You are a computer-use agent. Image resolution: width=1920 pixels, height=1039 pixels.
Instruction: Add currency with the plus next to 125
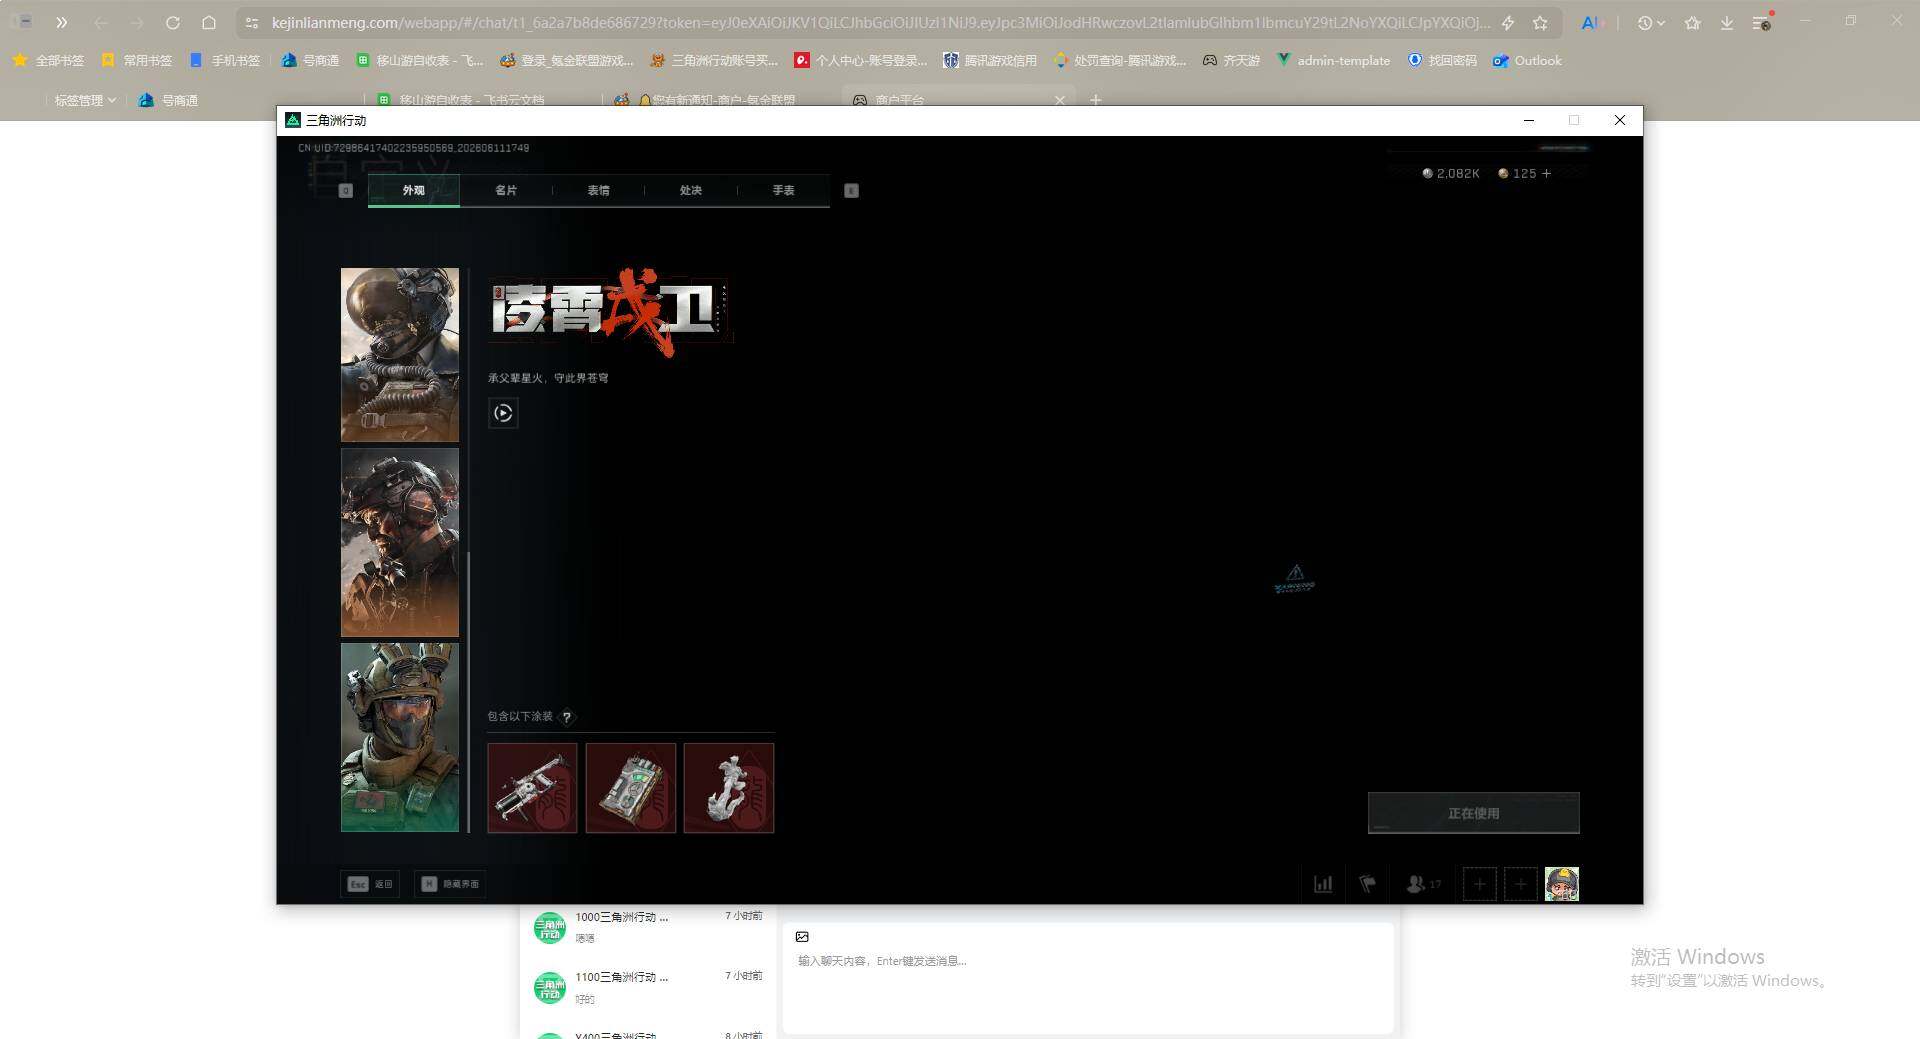point(1547,173)
